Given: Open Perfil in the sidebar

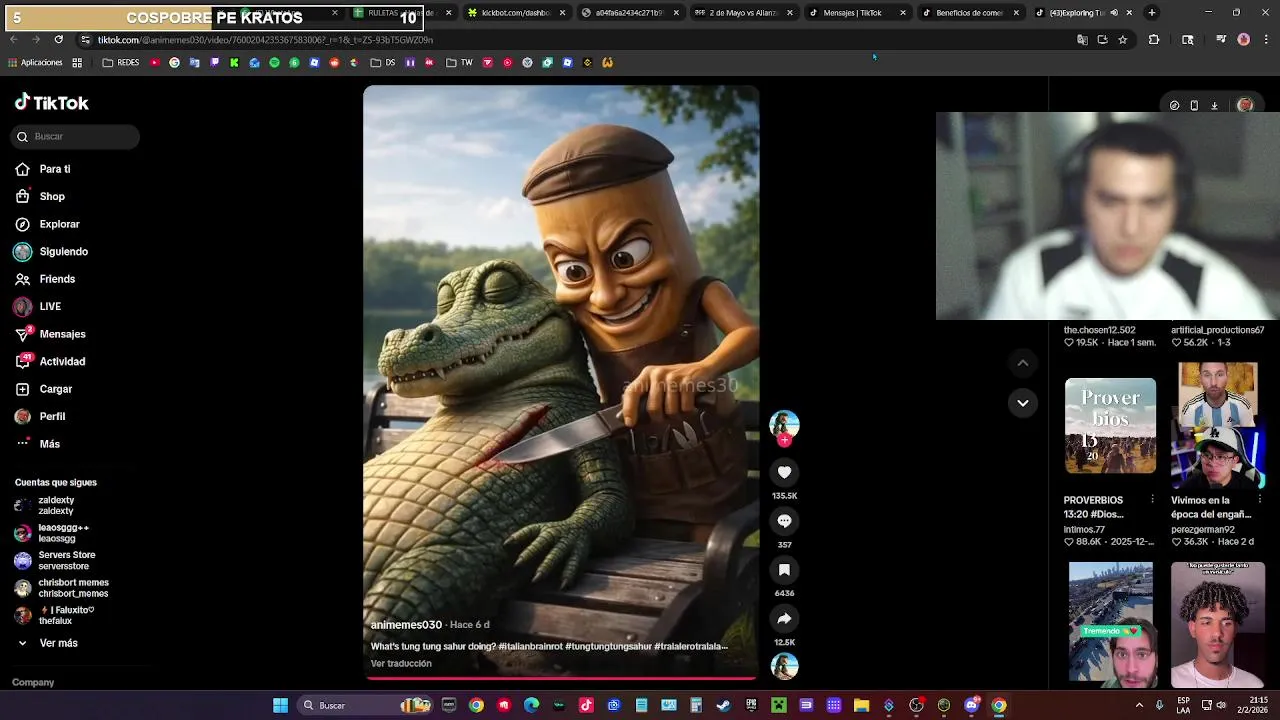Looking at the screenshot, I should click(x=40, y=417).
